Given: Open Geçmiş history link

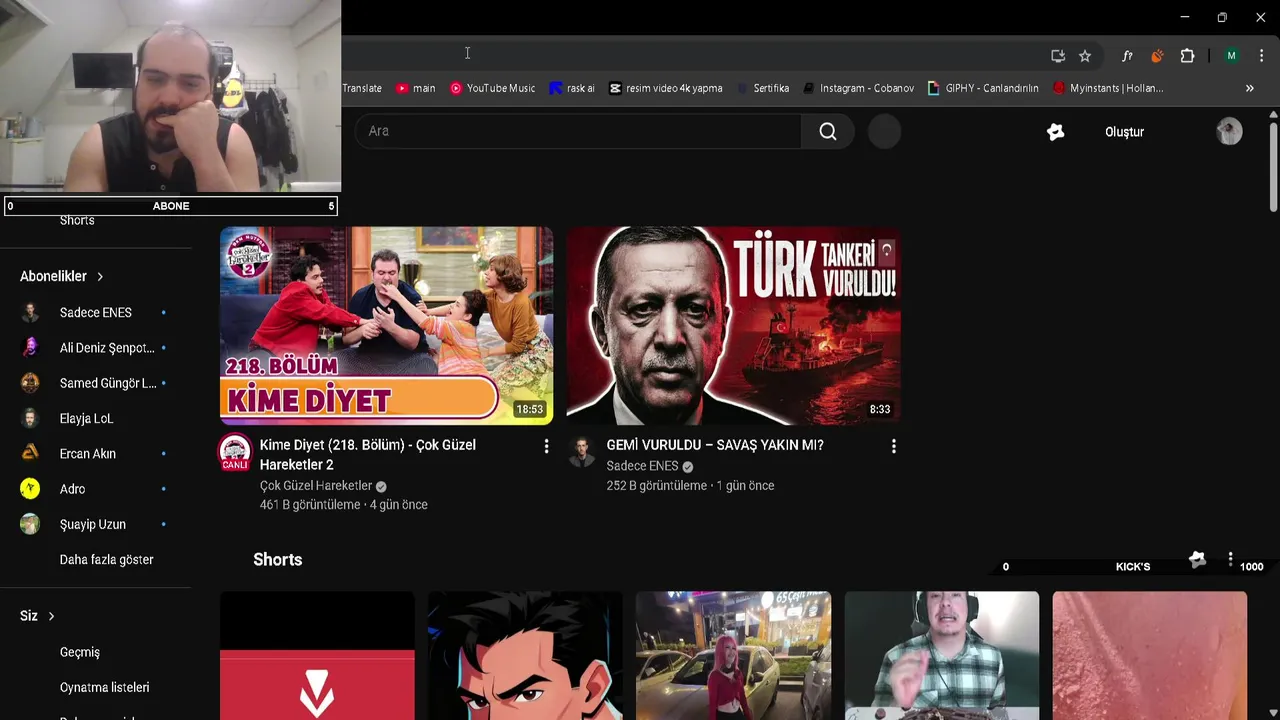Looking at the screenshot, I should click(x=80, y=652).
